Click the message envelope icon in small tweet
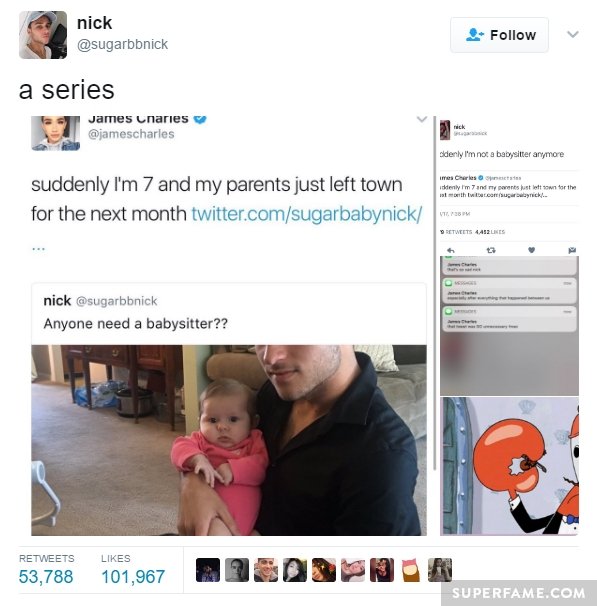 (572, 250)
